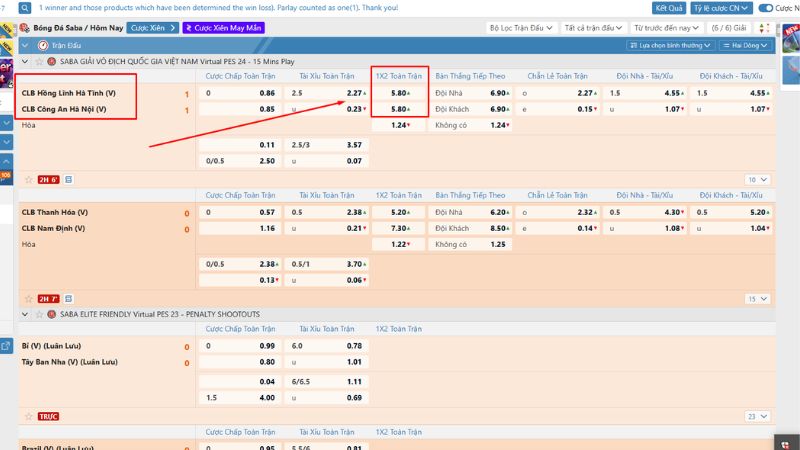Select 5.80 1X2 odds for Hồng Lĩnh Hà Tĩnh
This screenshot has height=450, width=800.
click(x=399, y=93)
